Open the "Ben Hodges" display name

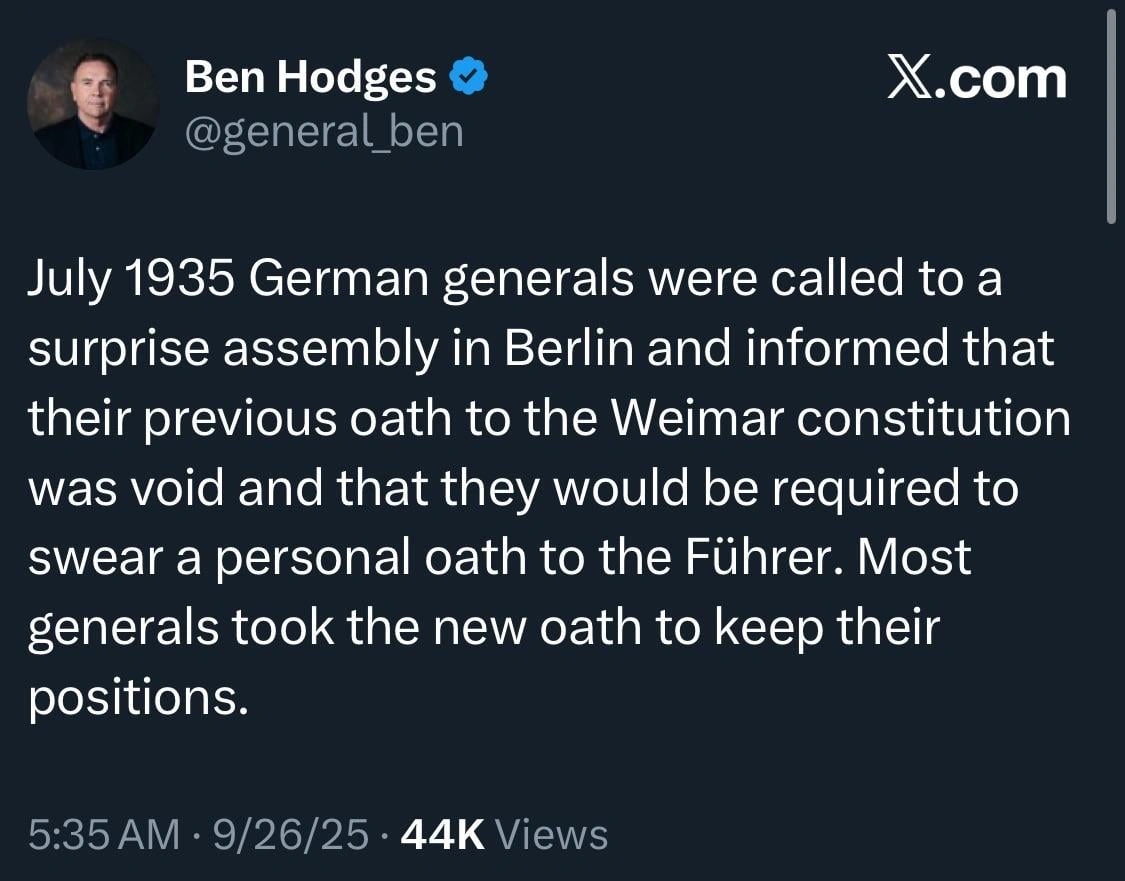(x=310, y=77)
